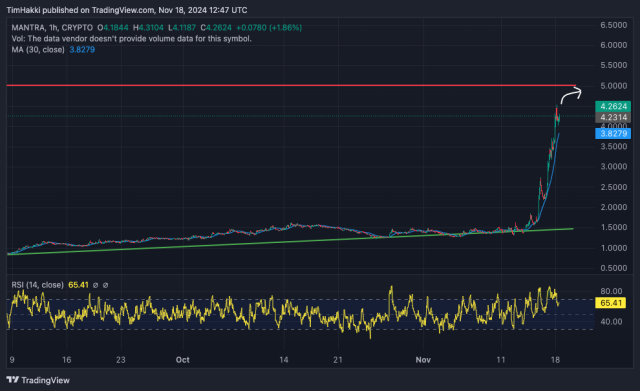Click the 6.5000 price scale value

[613, 25]
